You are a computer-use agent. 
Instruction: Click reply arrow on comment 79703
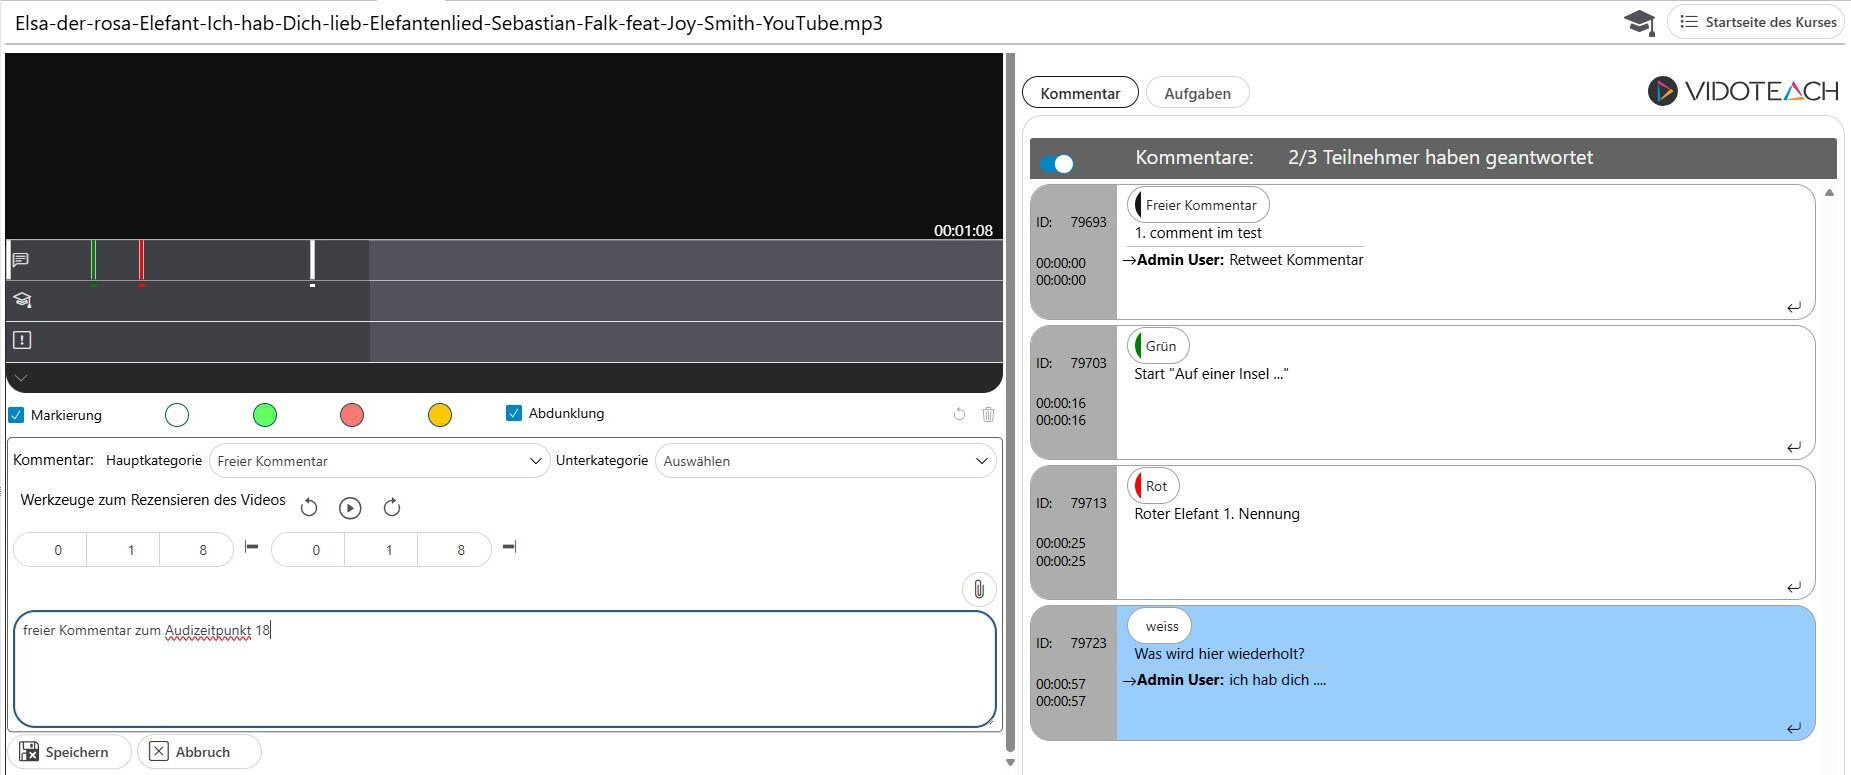[1793, 447]
